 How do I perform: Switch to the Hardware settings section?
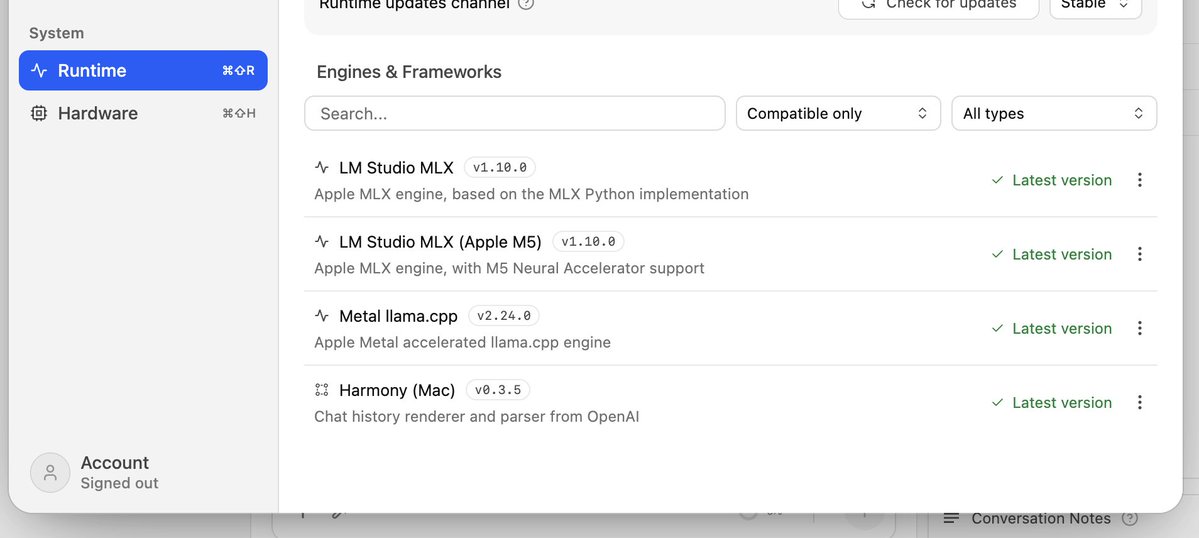pos(143,113)
